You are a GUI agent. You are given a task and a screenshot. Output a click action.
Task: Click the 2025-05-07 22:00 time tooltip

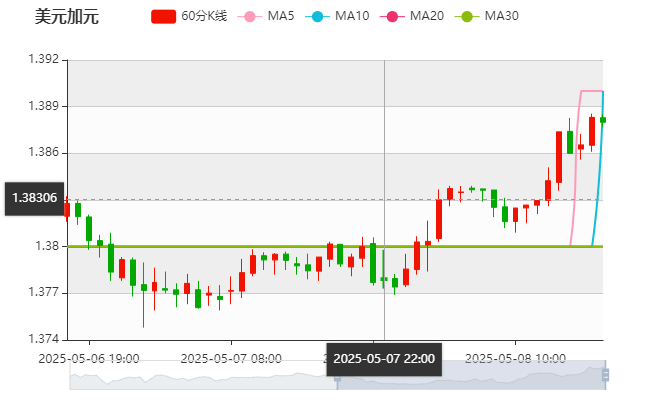tap(384, 358)
